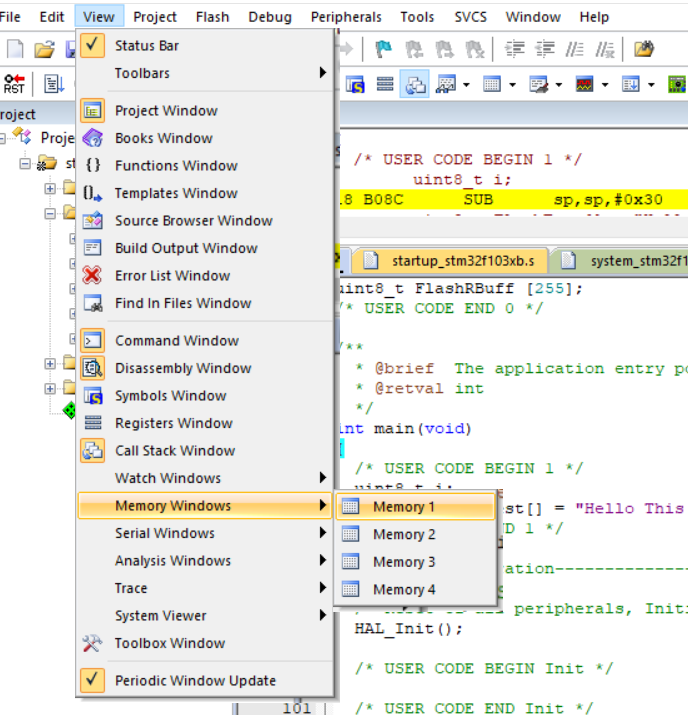Open the Peripherals menu
Screen dimensions: 688x715
[x=346, y=17]
